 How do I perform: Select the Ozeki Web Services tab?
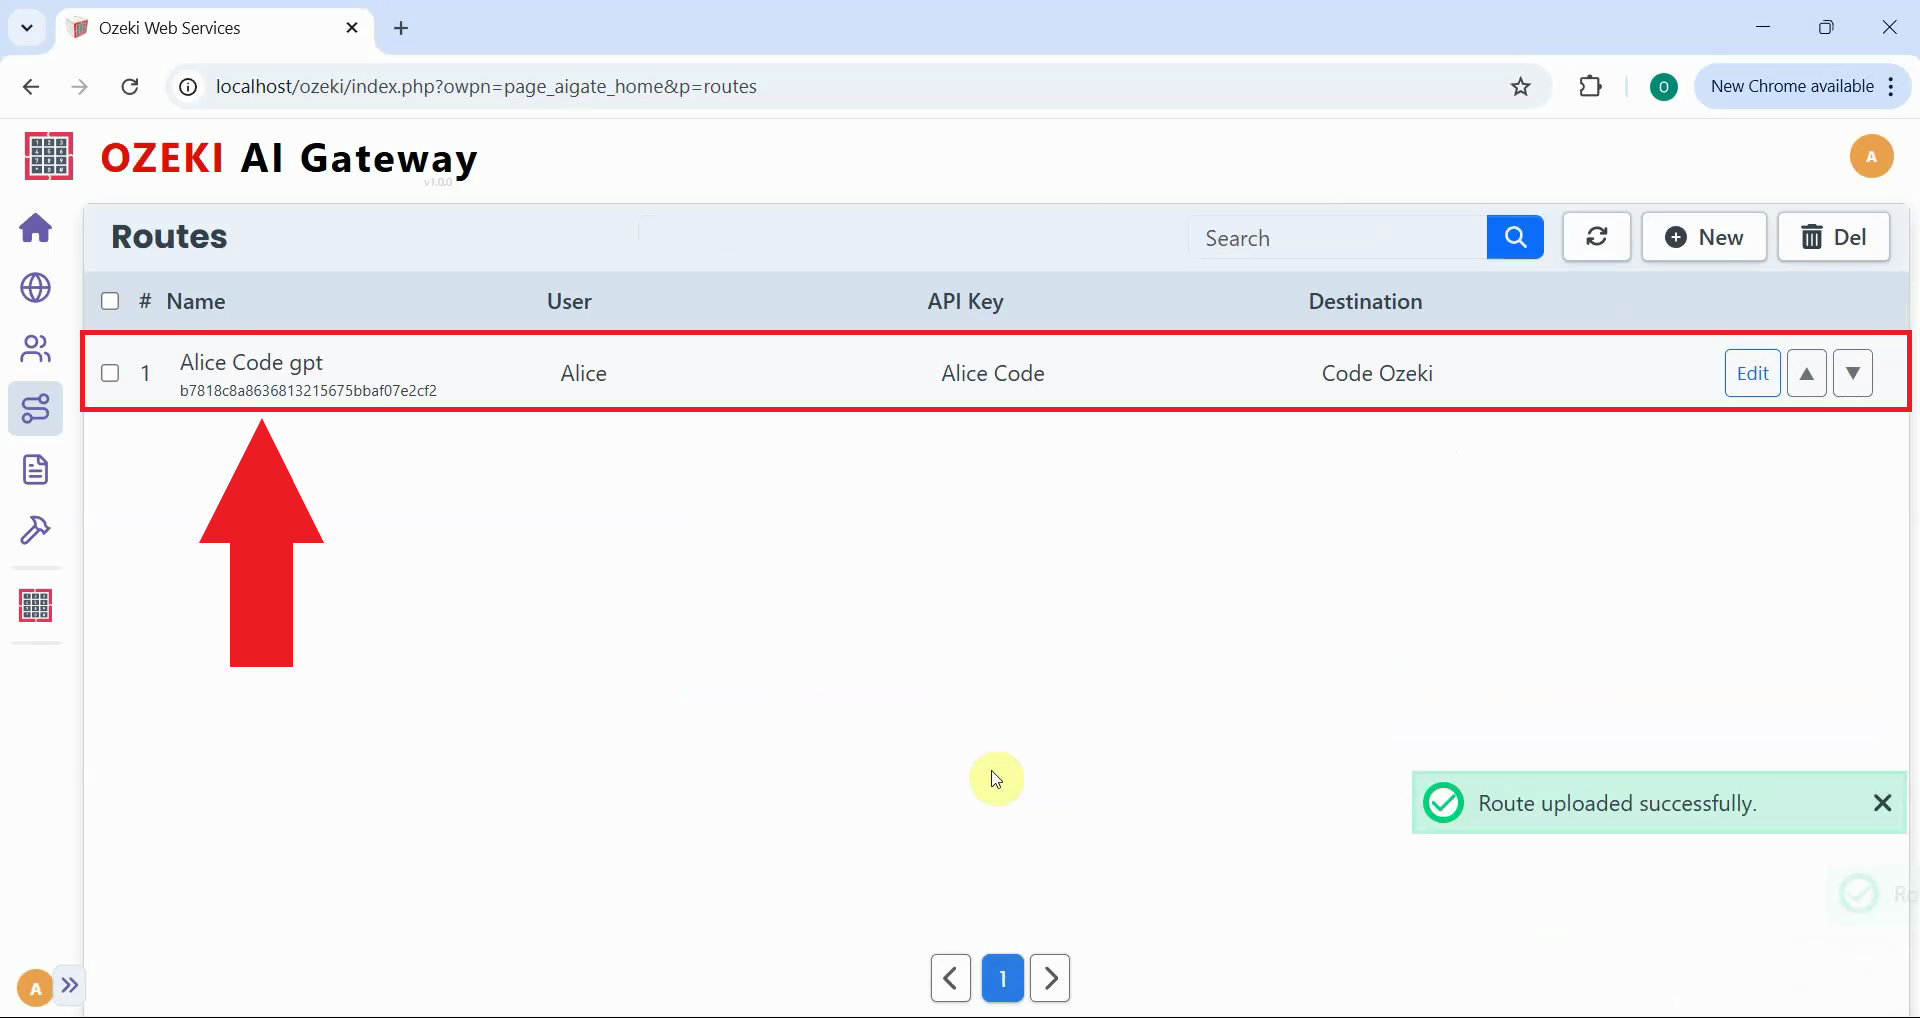point(200,28)
